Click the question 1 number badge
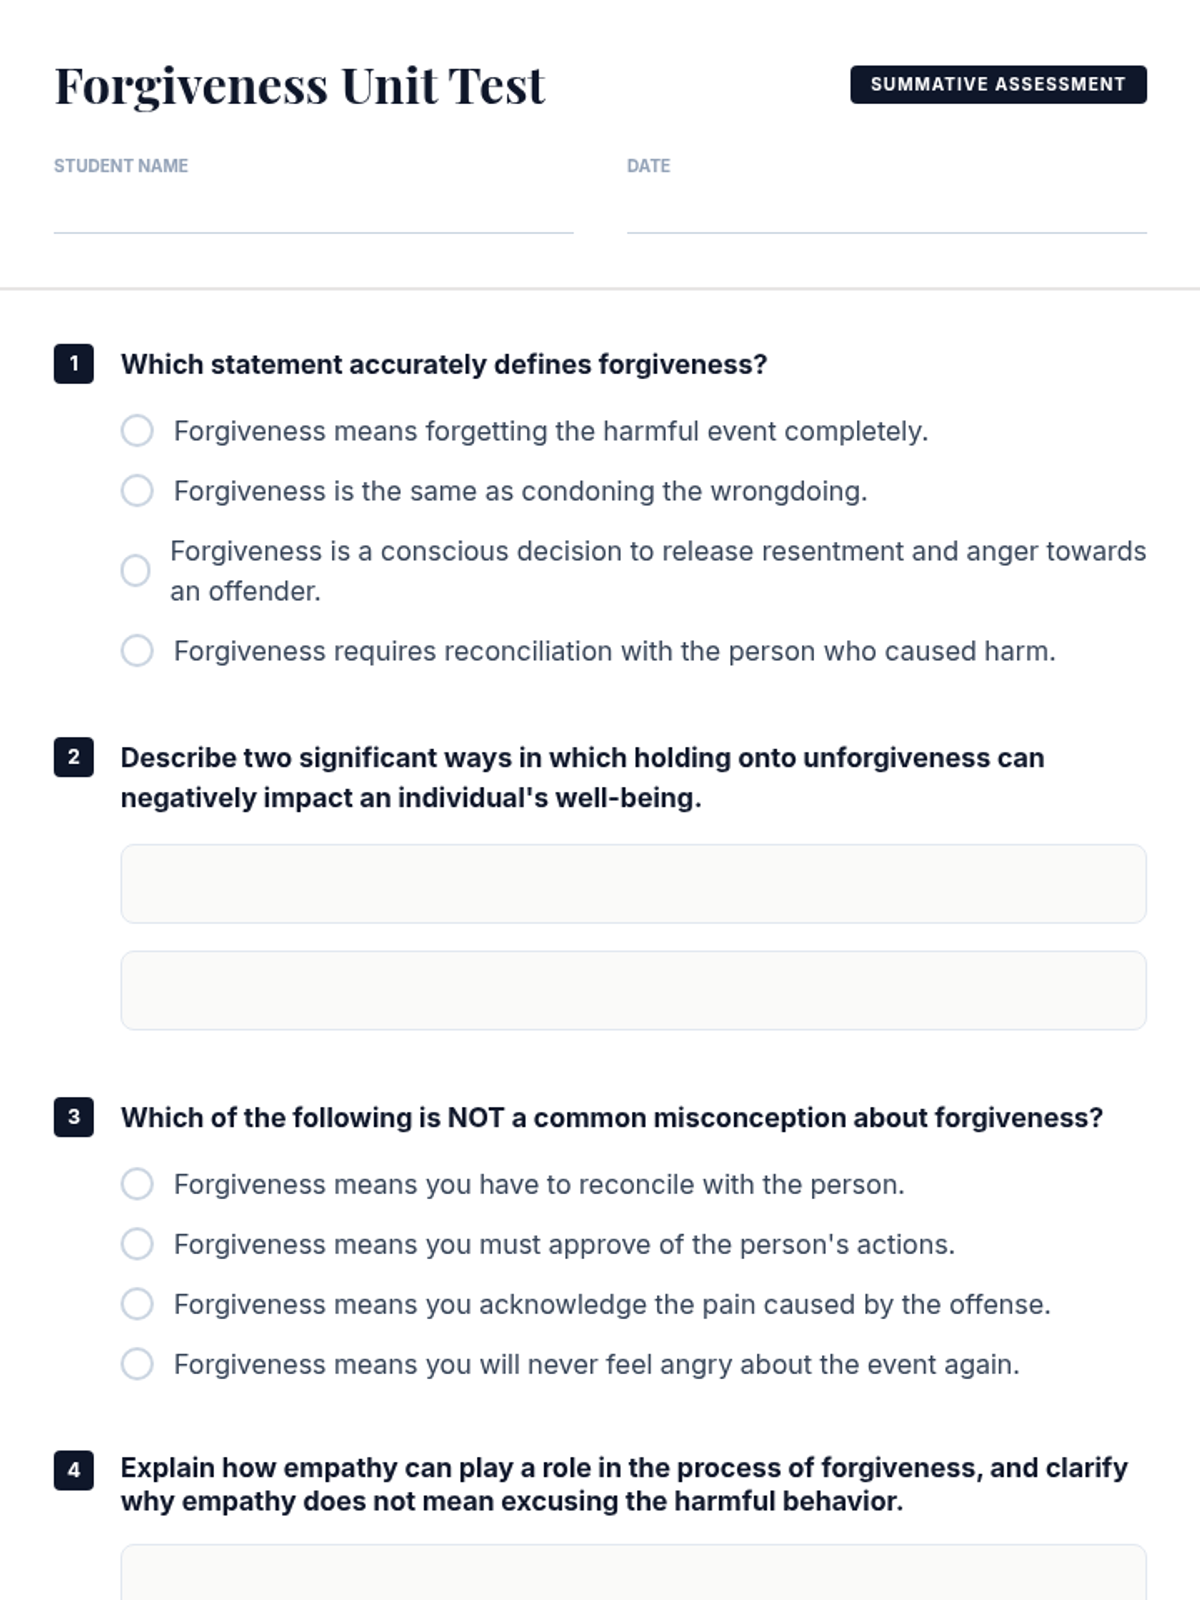The width and height of the screenshot is (1200, 1600). tap(74, 364)
